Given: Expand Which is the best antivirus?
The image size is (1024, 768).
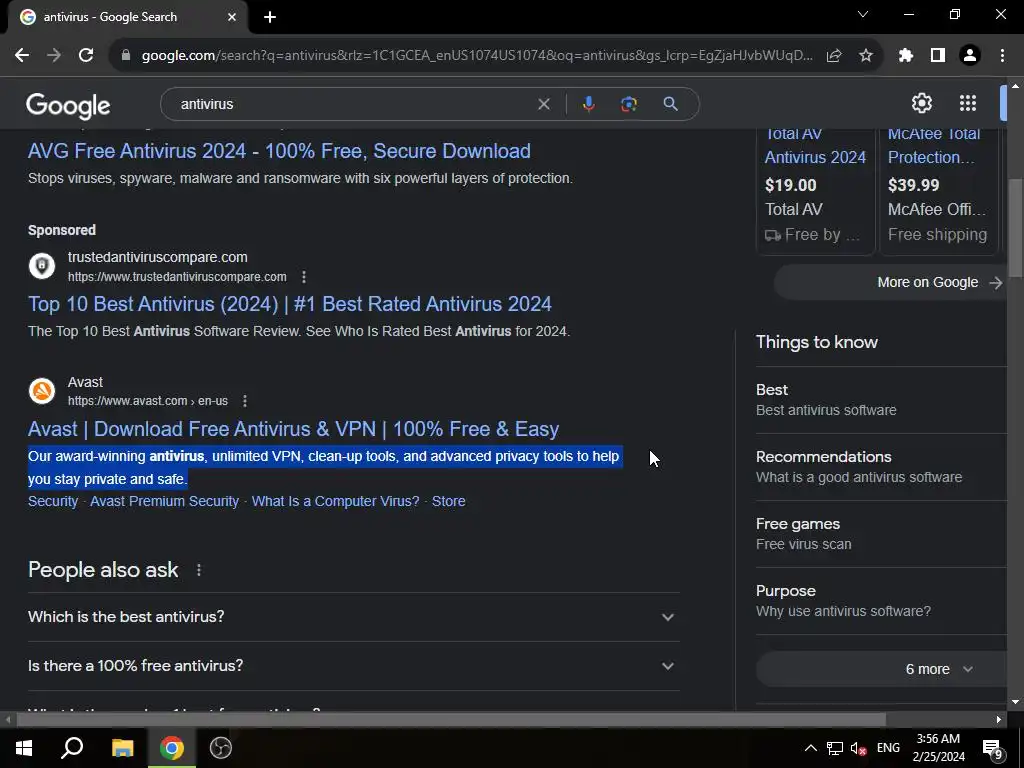Looking at the screenshot, I should (x=353, y=616).
